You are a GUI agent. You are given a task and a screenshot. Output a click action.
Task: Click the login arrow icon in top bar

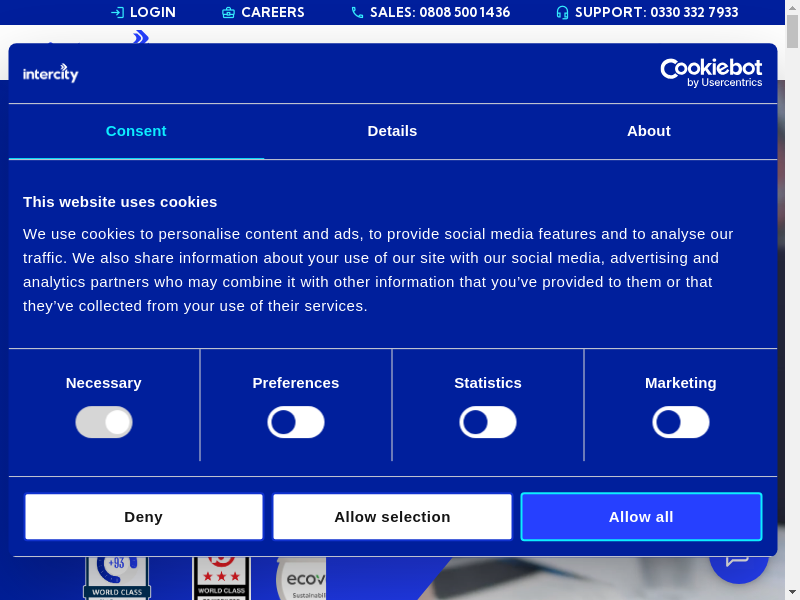pos(117,13)
